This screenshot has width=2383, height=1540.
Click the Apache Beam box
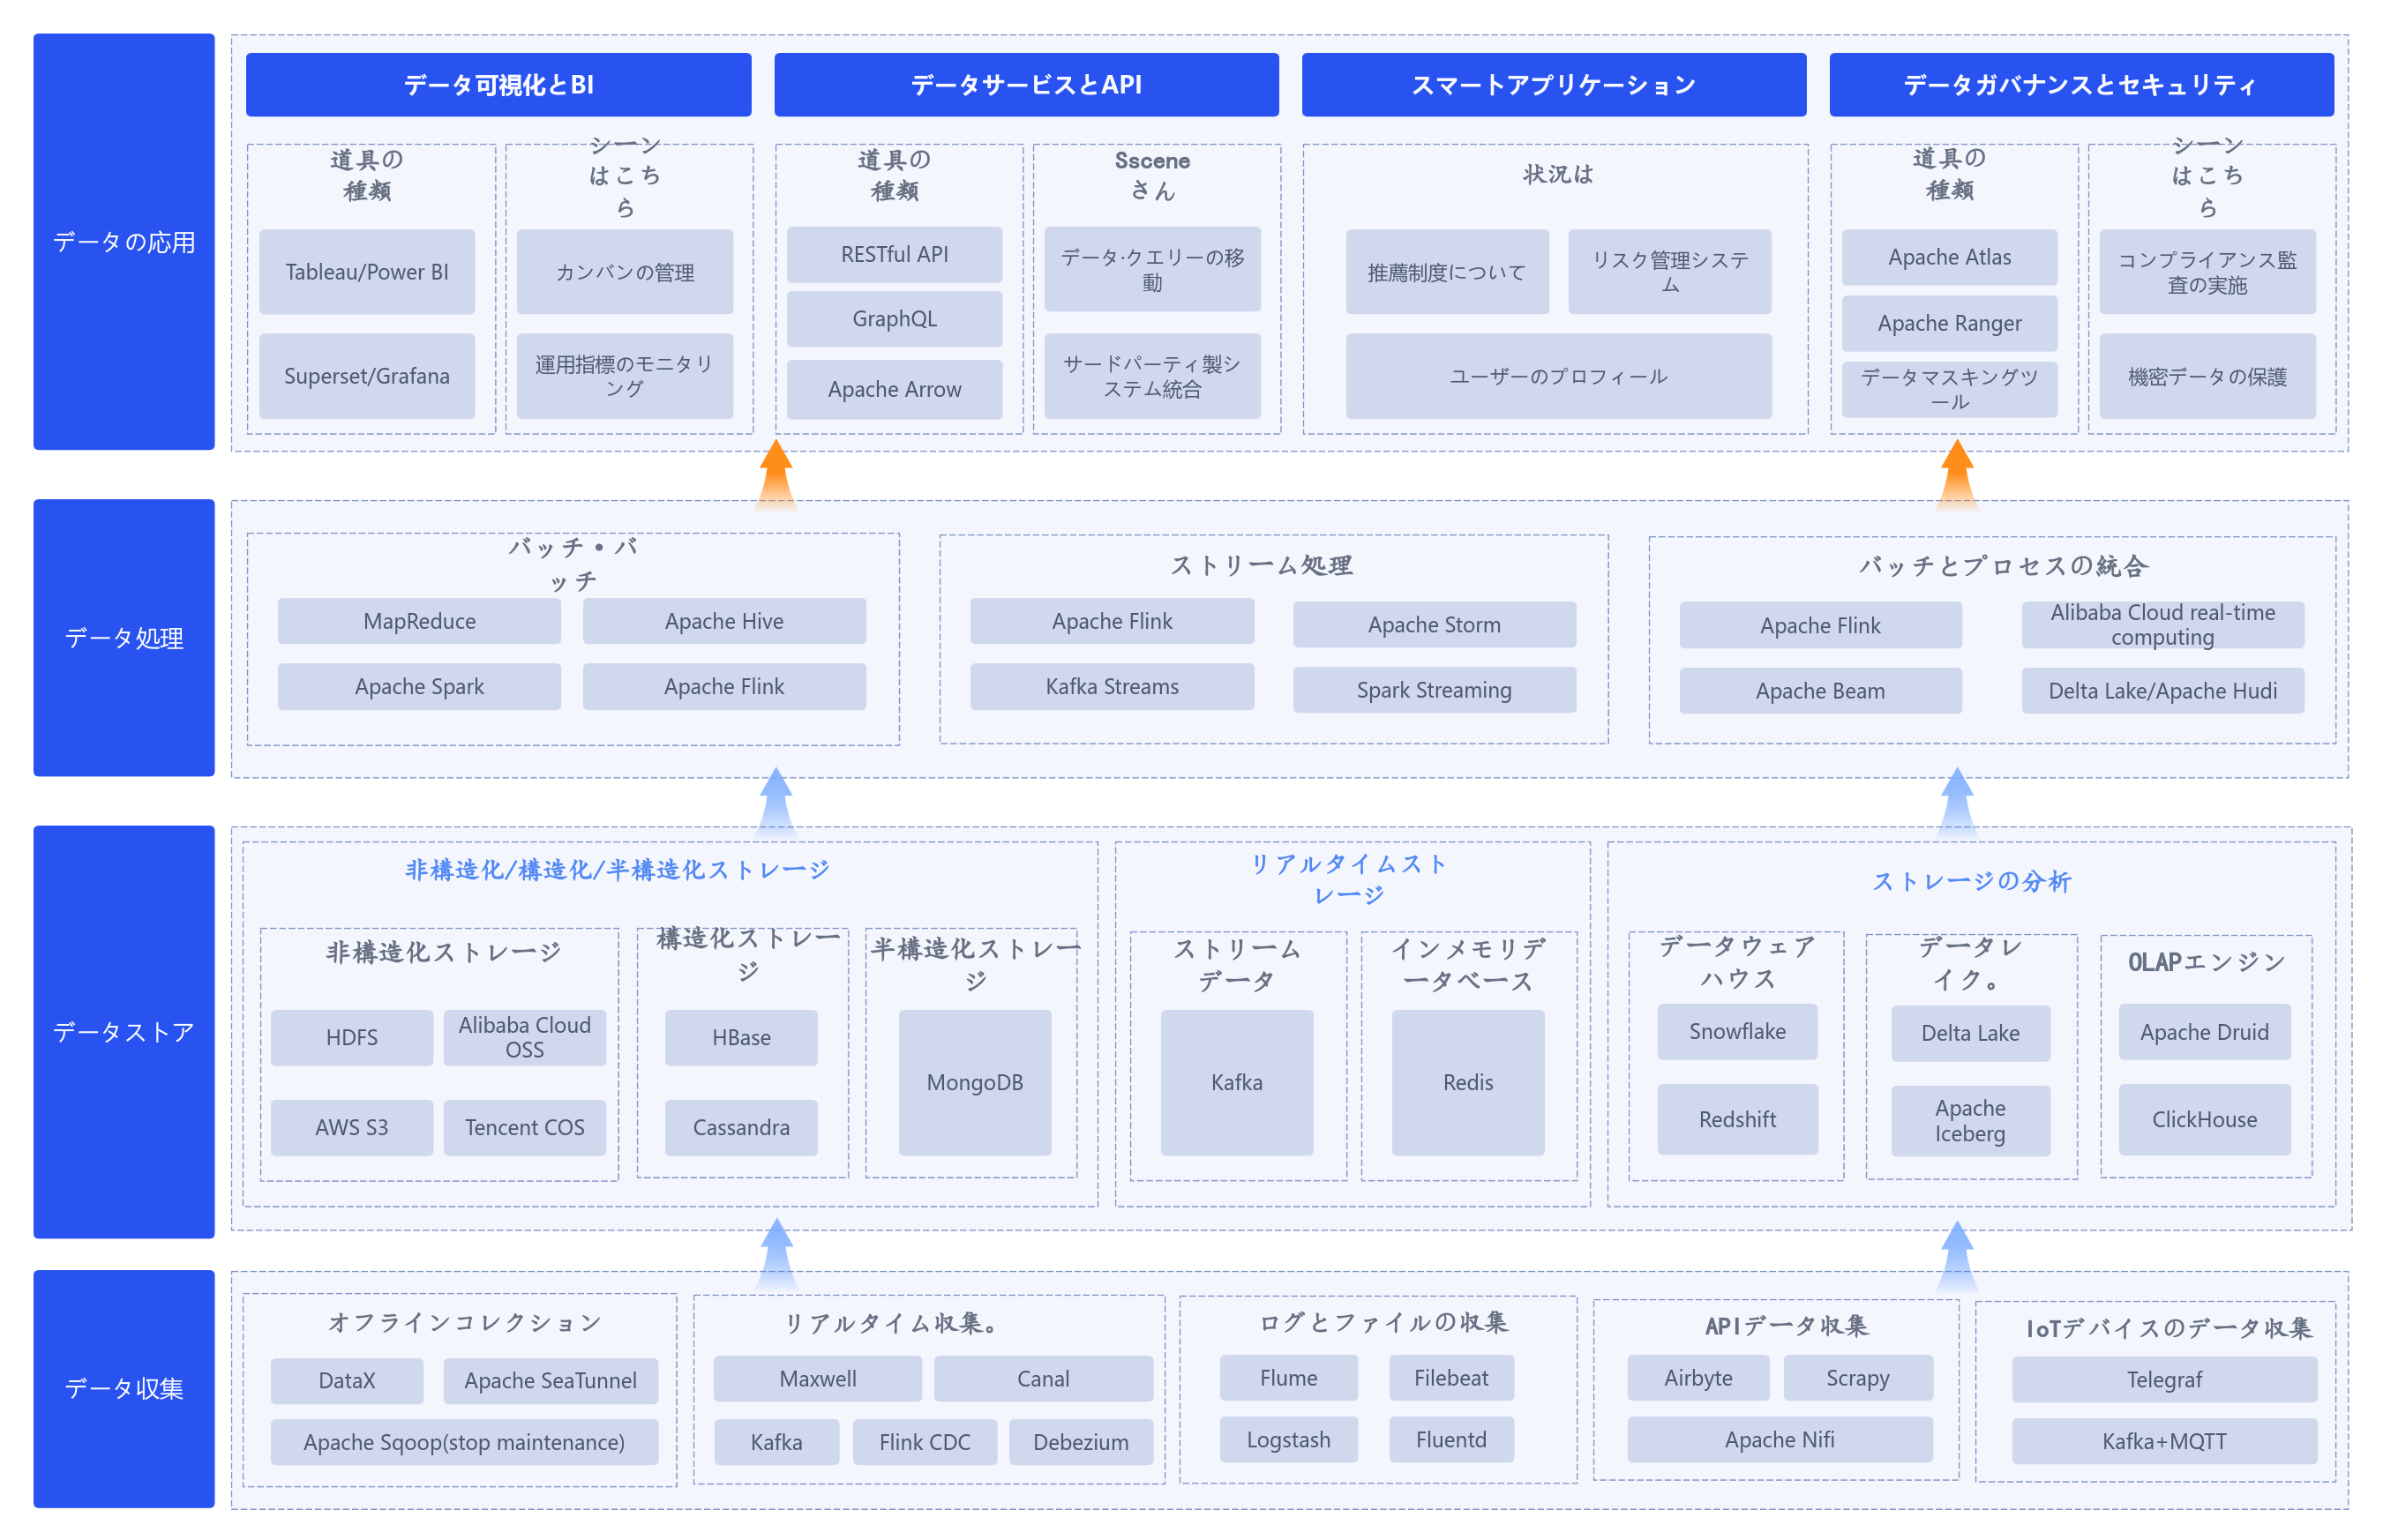[x=1820, y=691]
